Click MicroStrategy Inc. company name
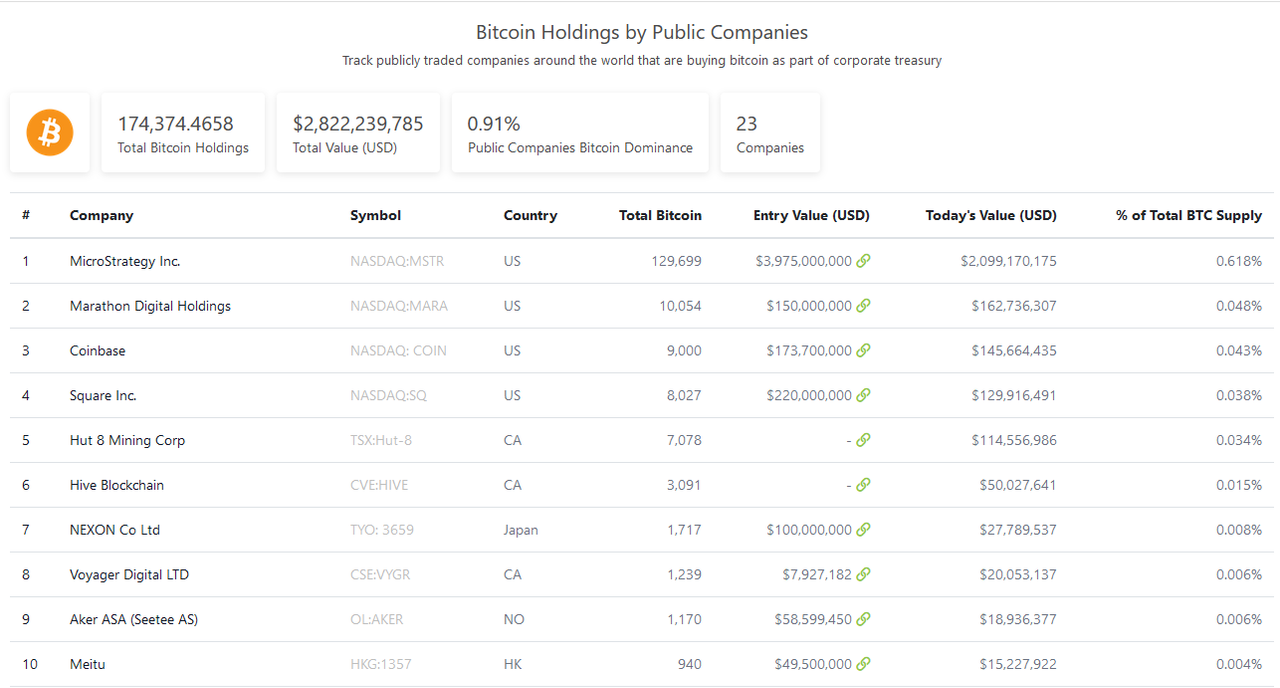This screenshot has height=688, width=1280. 125,261
